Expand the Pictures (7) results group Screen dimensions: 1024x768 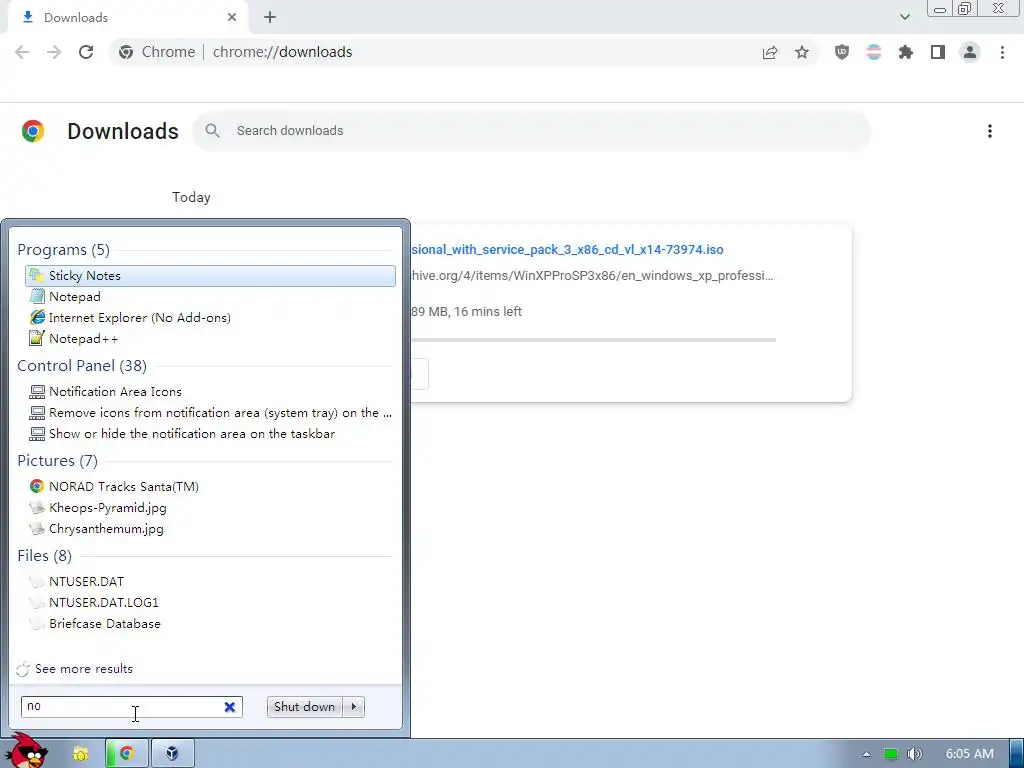[x=57, y=460]
